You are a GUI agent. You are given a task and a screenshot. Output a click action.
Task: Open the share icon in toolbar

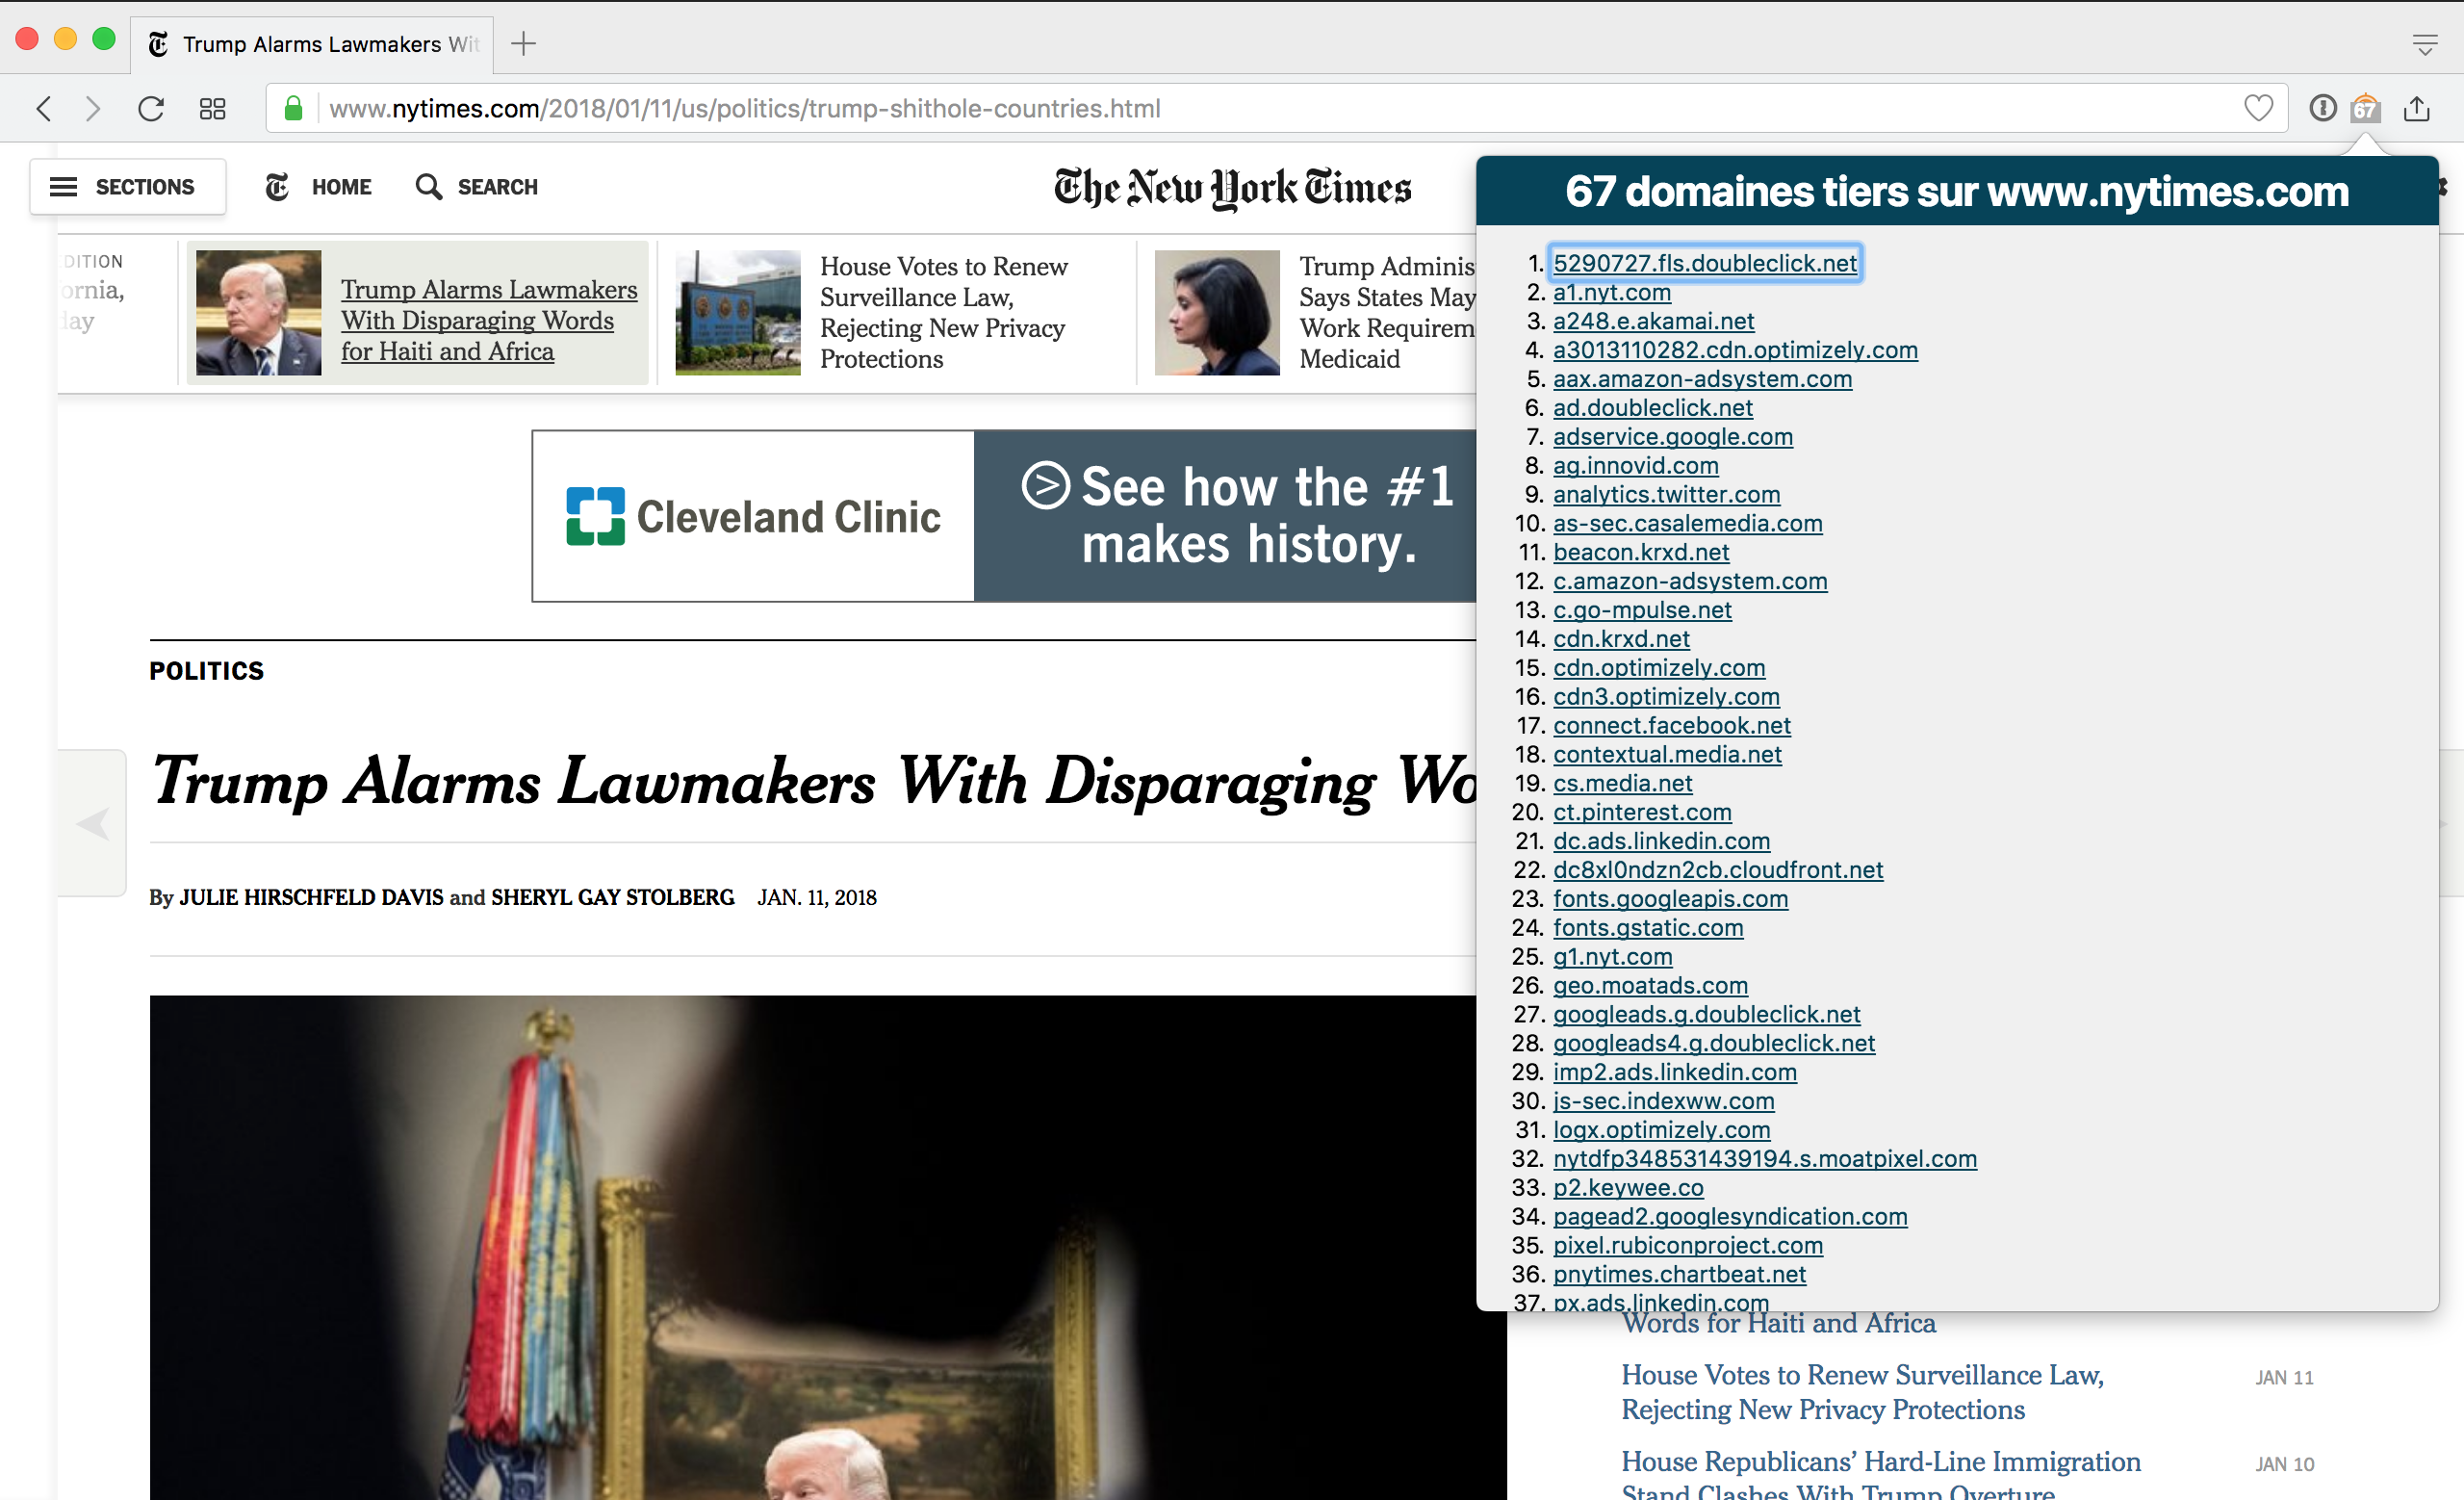click(2417, 108)
